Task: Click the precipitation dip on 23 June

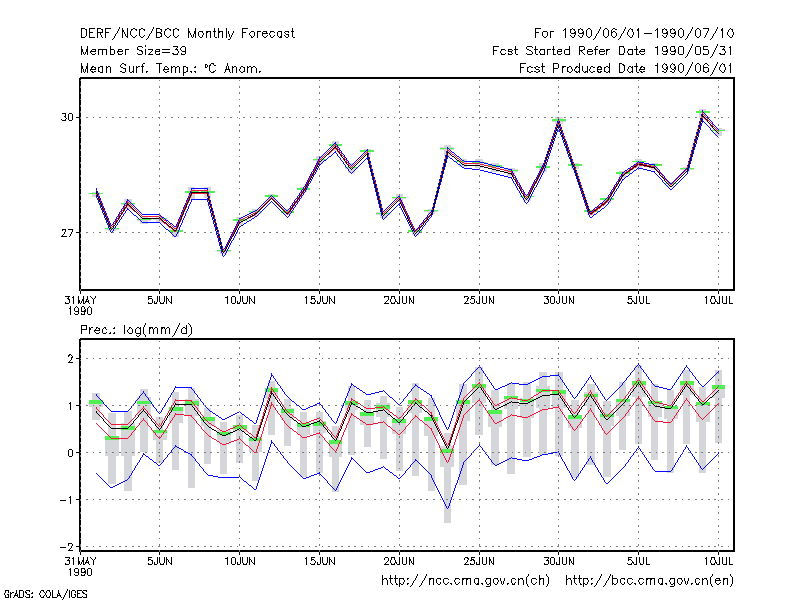Action: pyautogui.click(x=447, y=451)
